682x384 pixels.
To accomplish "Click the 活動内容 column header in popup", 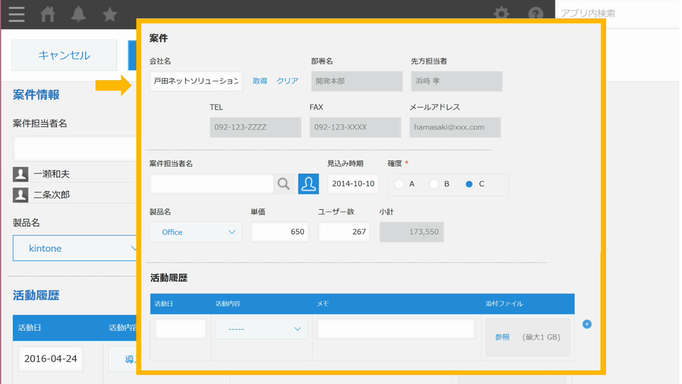I will [227, 304].
